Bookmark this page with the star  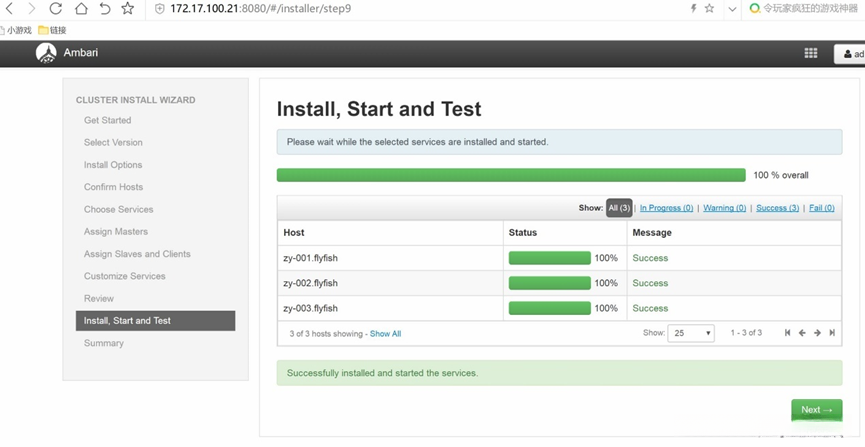[127, 9]
